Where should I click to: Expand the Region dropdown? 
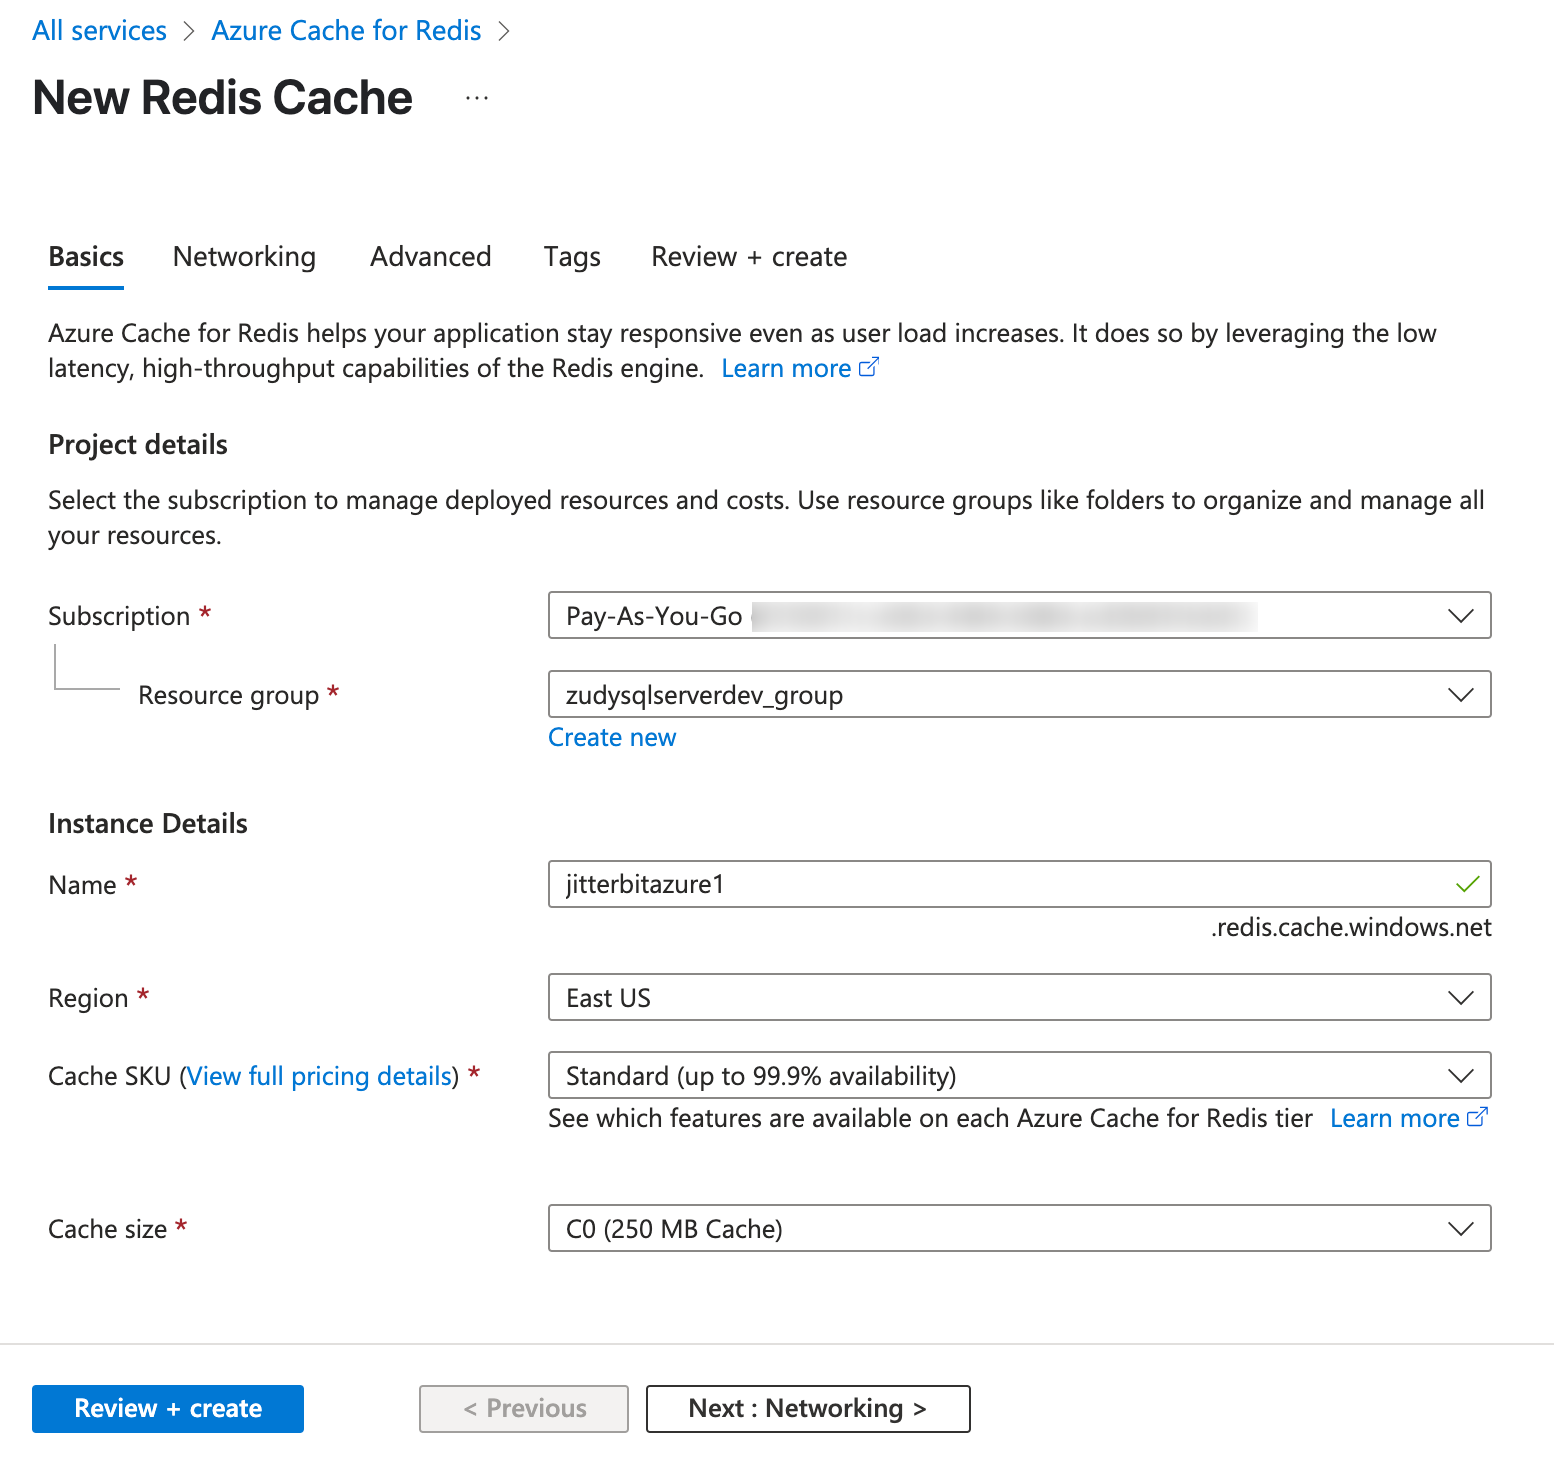[x=1019, y=997]
